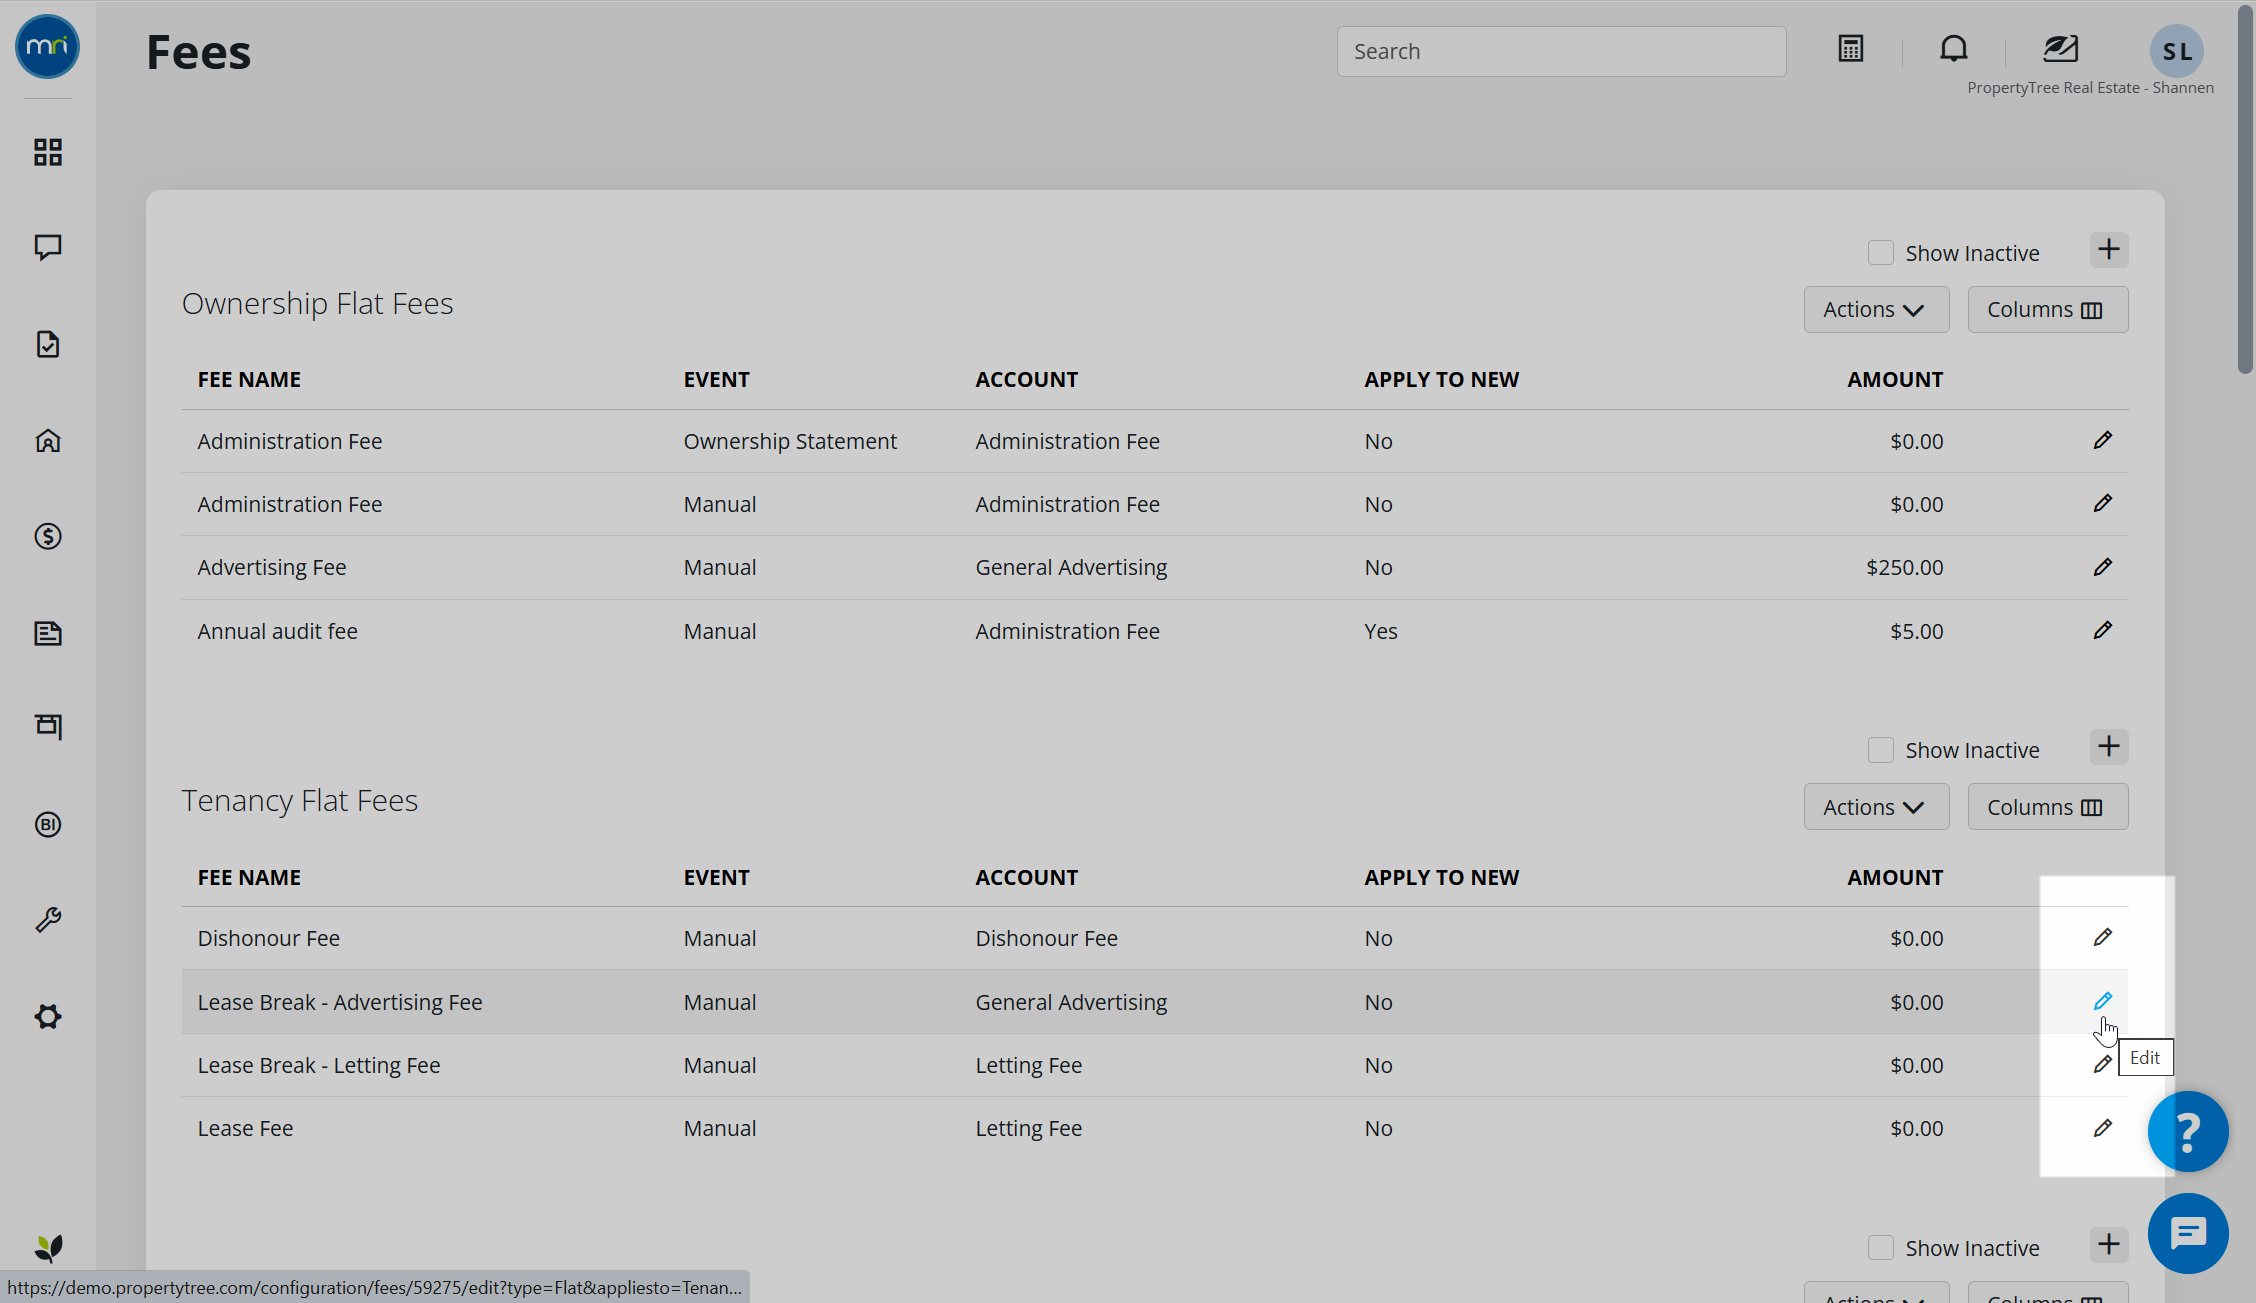Viewport: 2256px width, 1303px height.
Task: Toggle Show Inactive for Tenancy Flat Fees
Action: click(1881, 750)
